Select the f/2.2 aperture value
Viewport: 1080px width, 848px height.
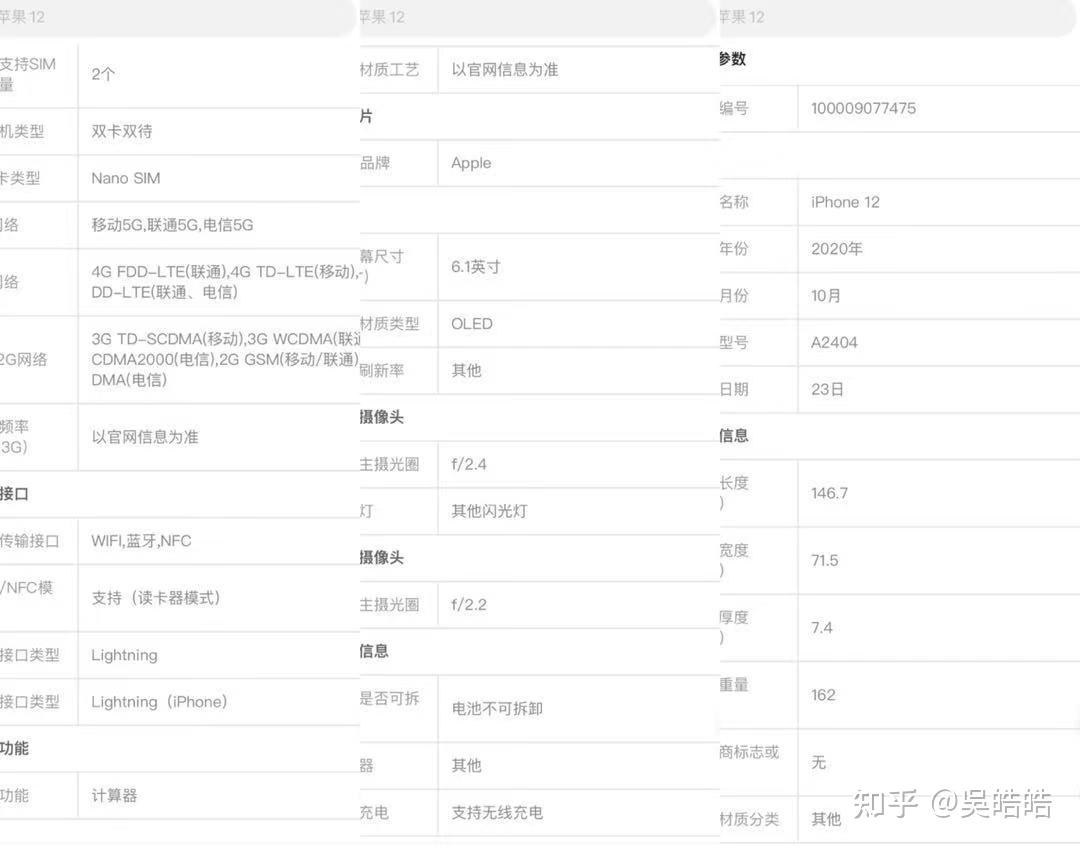point(469,606)
